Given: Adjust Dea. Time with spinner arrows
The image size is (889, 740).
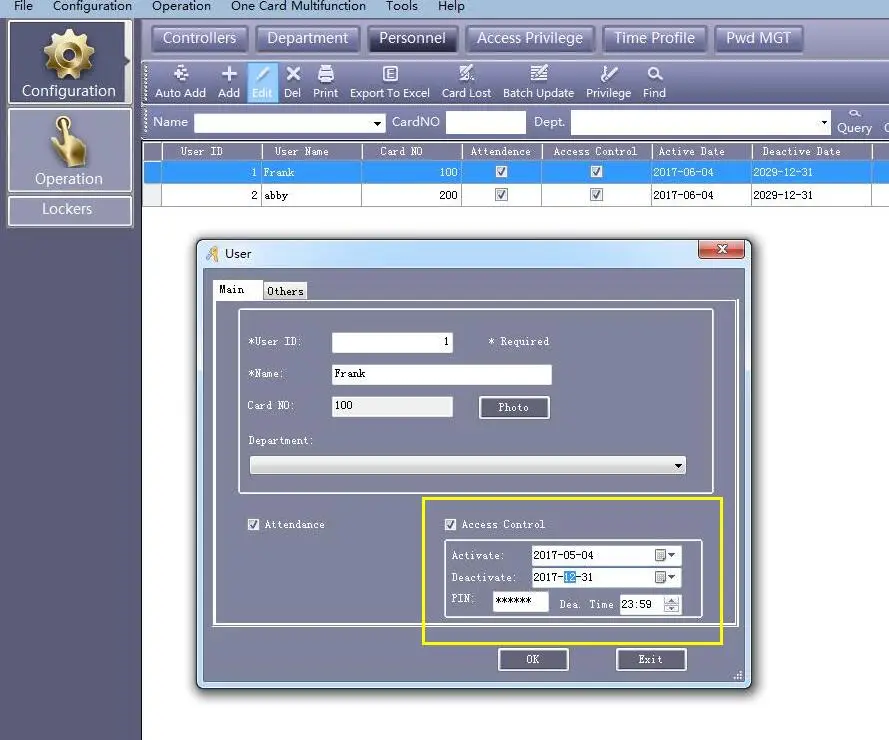Looking at the screenshot, I should pyautogui.click(x=671, y=604).
